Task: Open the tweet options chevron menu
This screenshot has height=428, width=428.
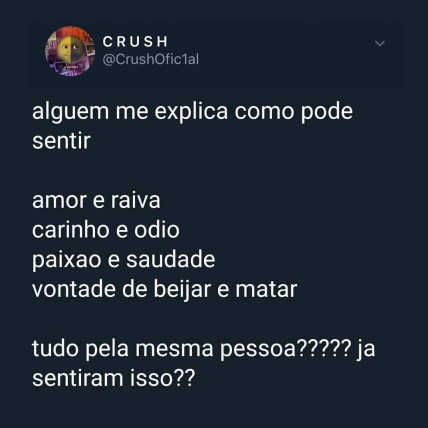Action: pyautogui.click(x=380, y=43)
